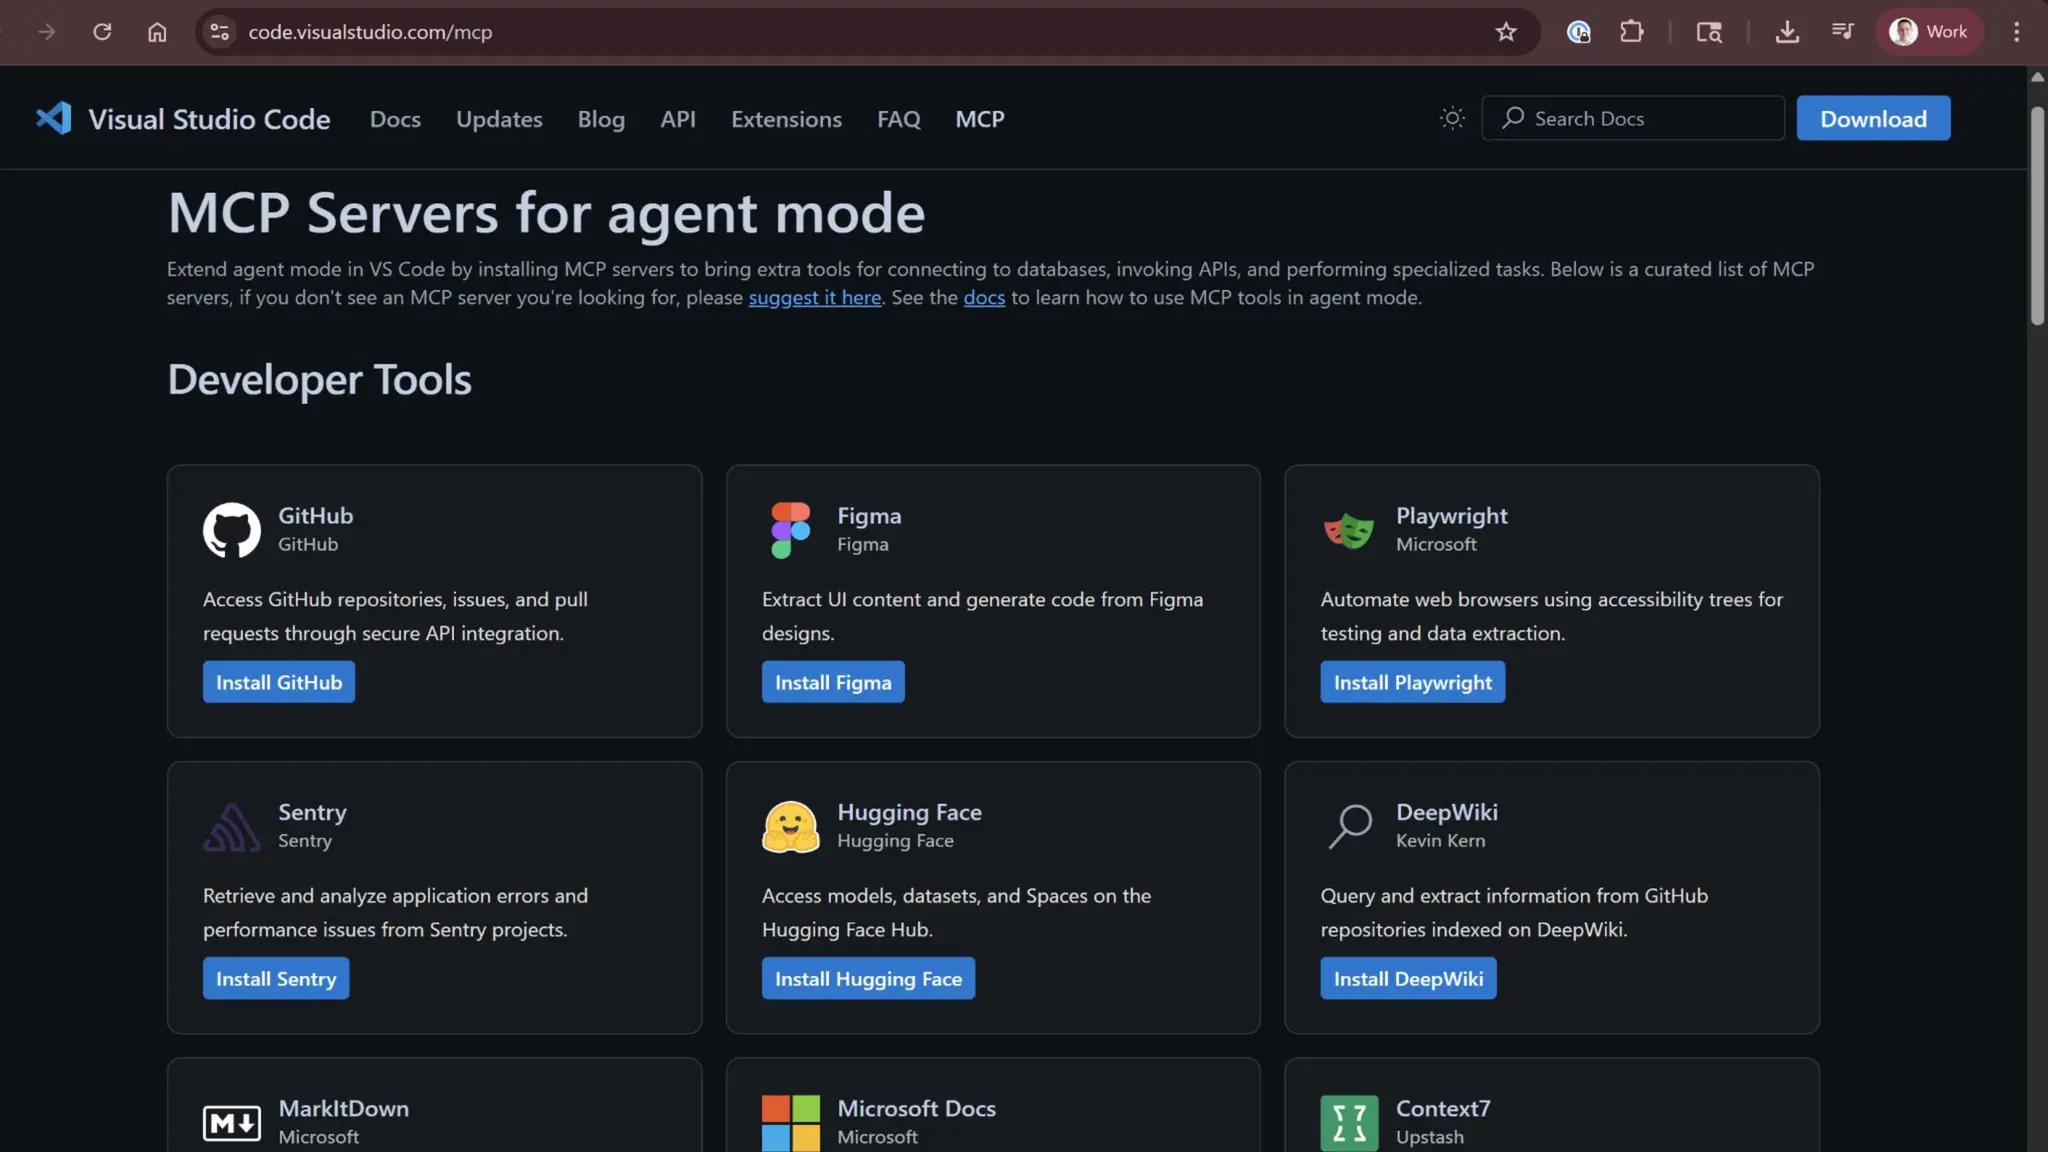2048x1152 pixels.
Task: Open the Updates page in navigation
Action: tap(499, 119)
